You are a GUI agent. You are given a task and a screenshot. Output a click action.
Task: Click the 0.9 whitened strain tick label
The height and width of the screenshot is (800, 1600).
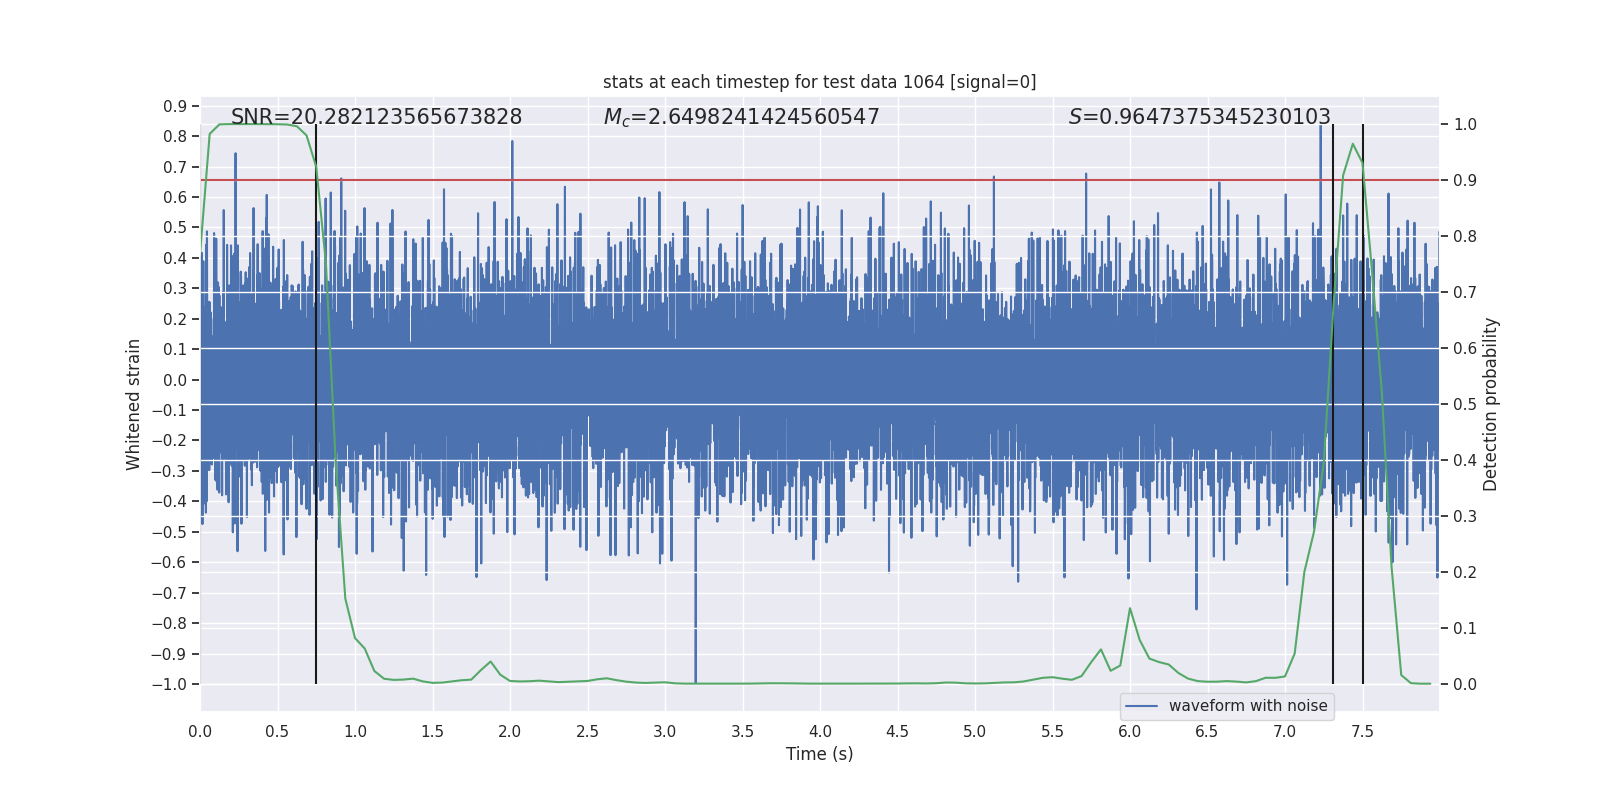pyautogui.click(x=175, y=106)
